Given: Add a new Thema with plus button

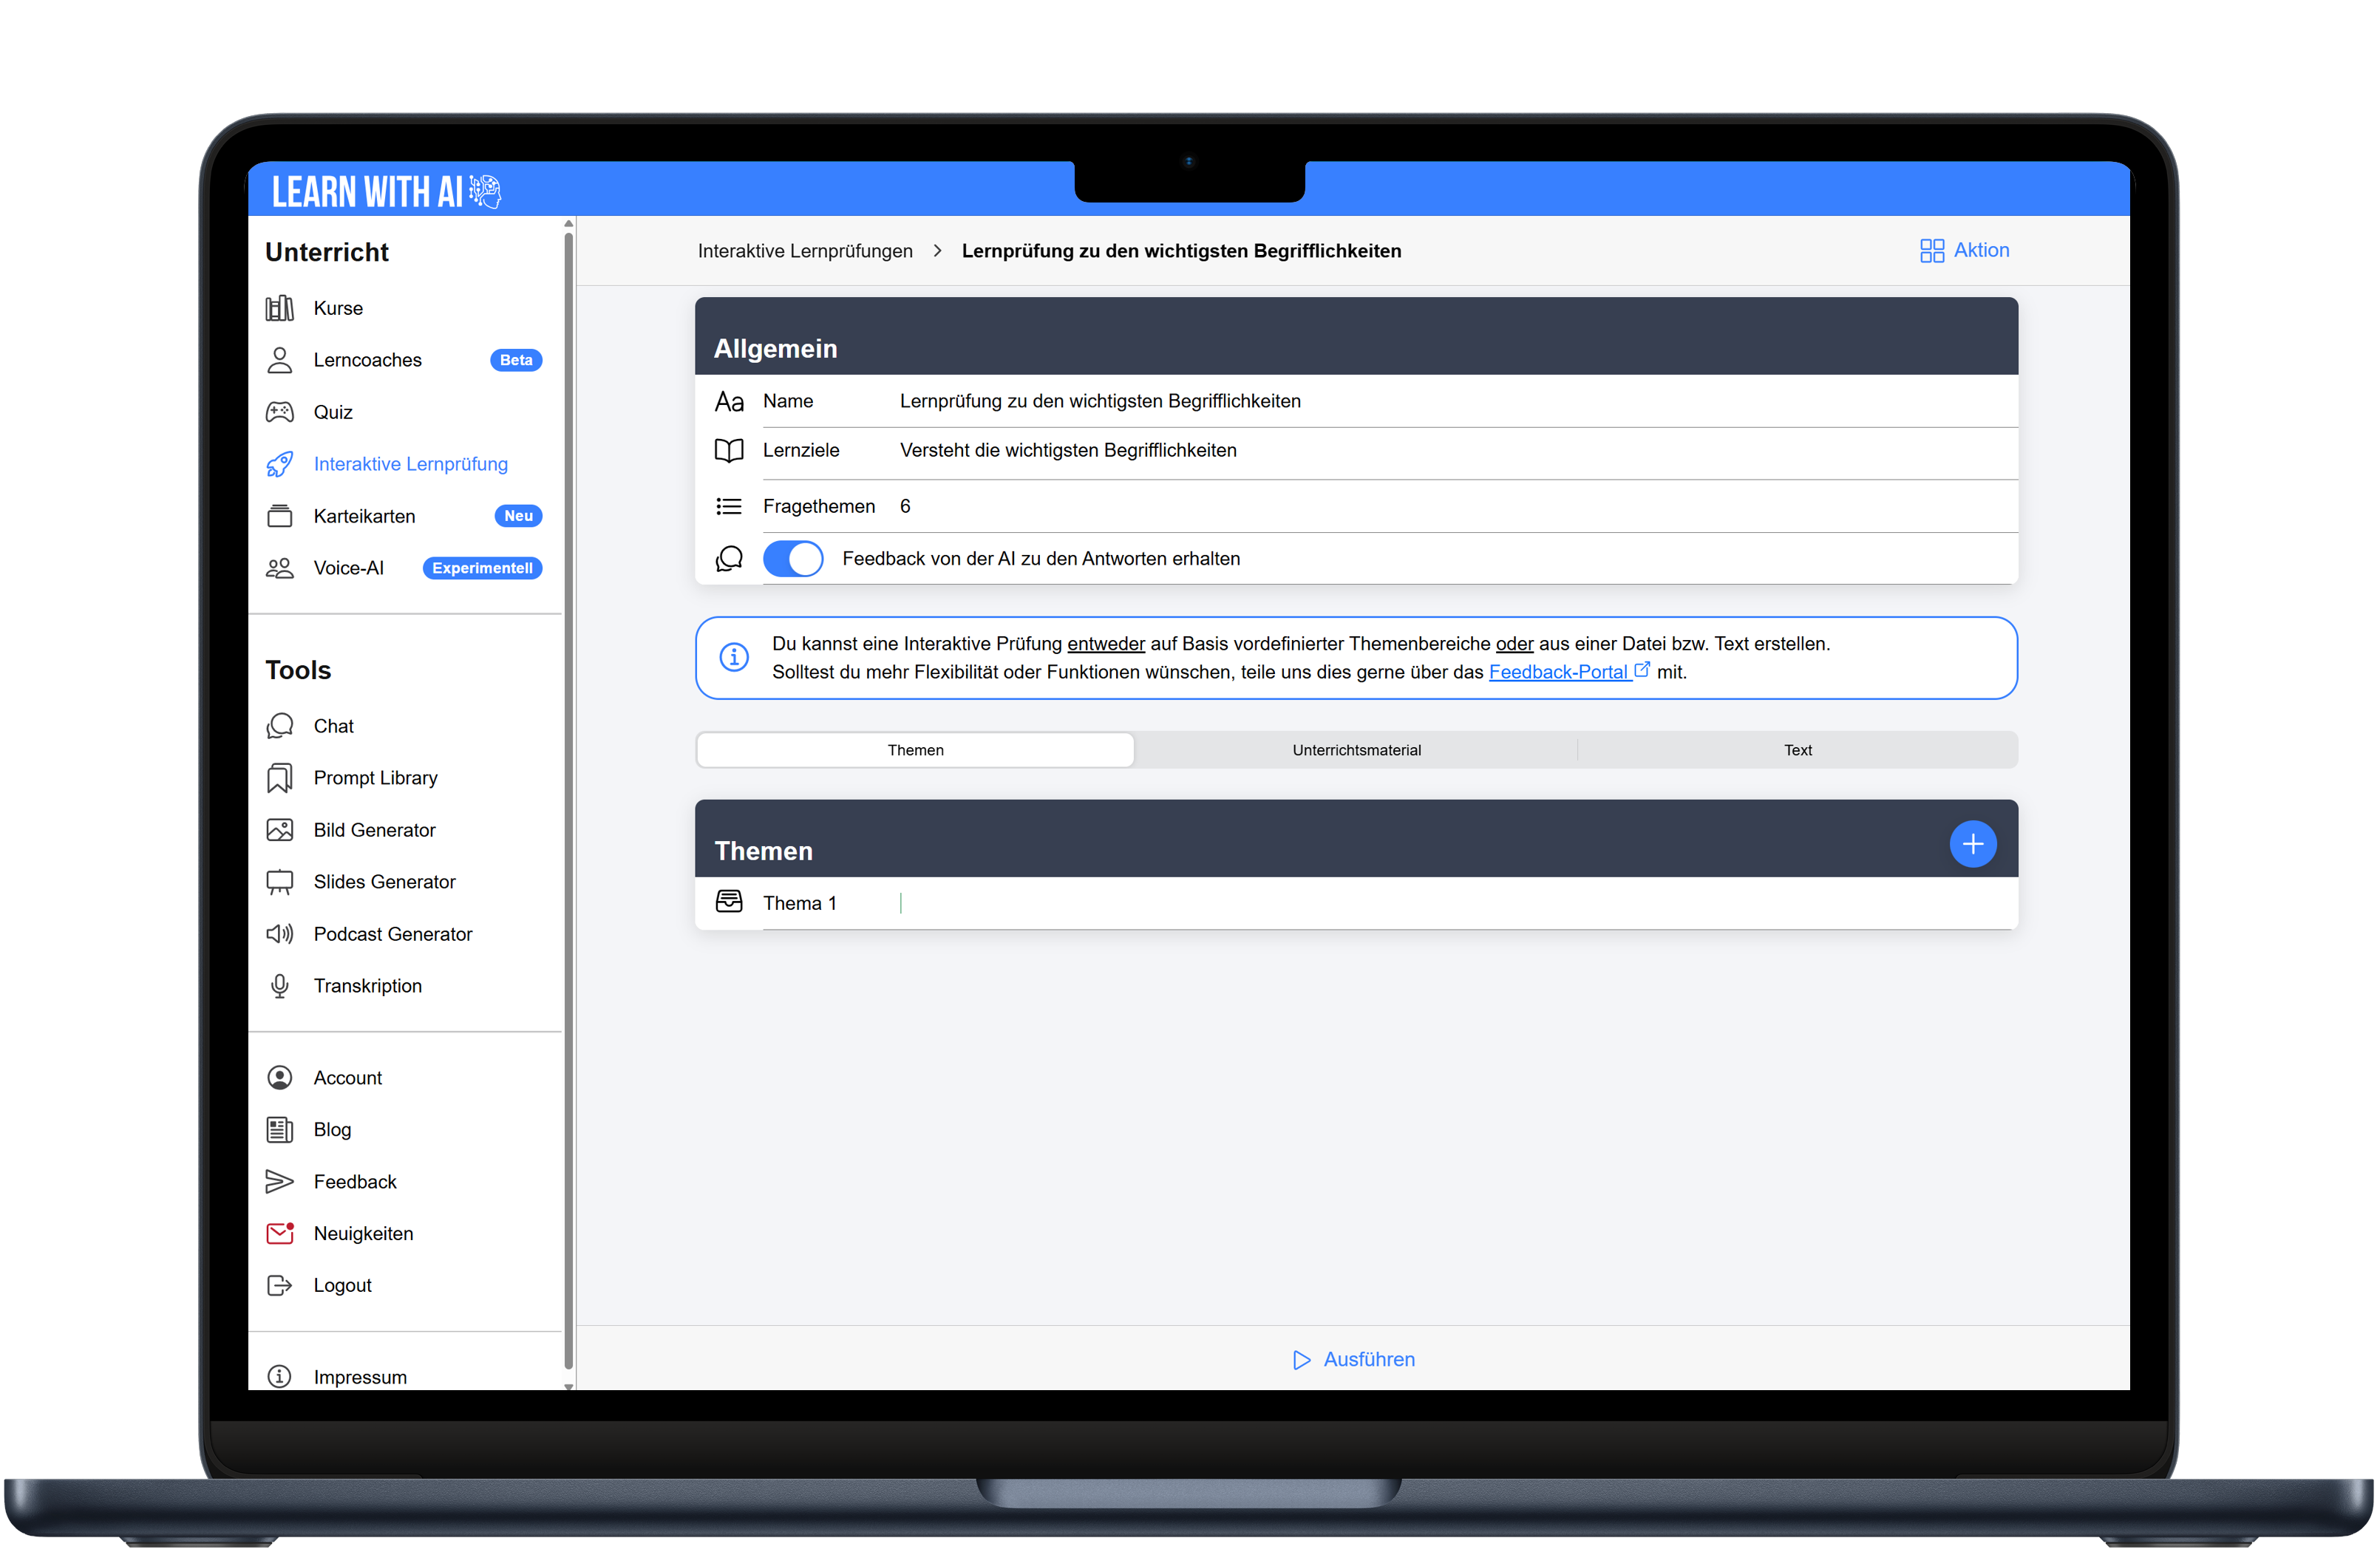Looking at the screenshot, I should click(1972, 845).
